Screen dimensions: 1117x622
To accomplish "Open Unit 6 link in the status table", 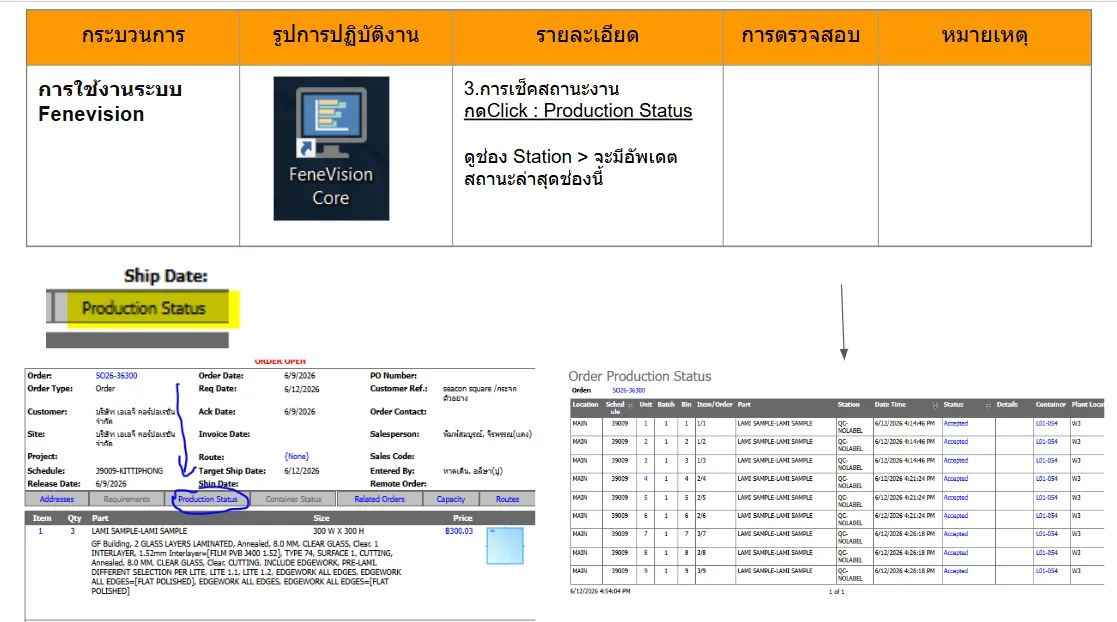I will click(646, 515).
